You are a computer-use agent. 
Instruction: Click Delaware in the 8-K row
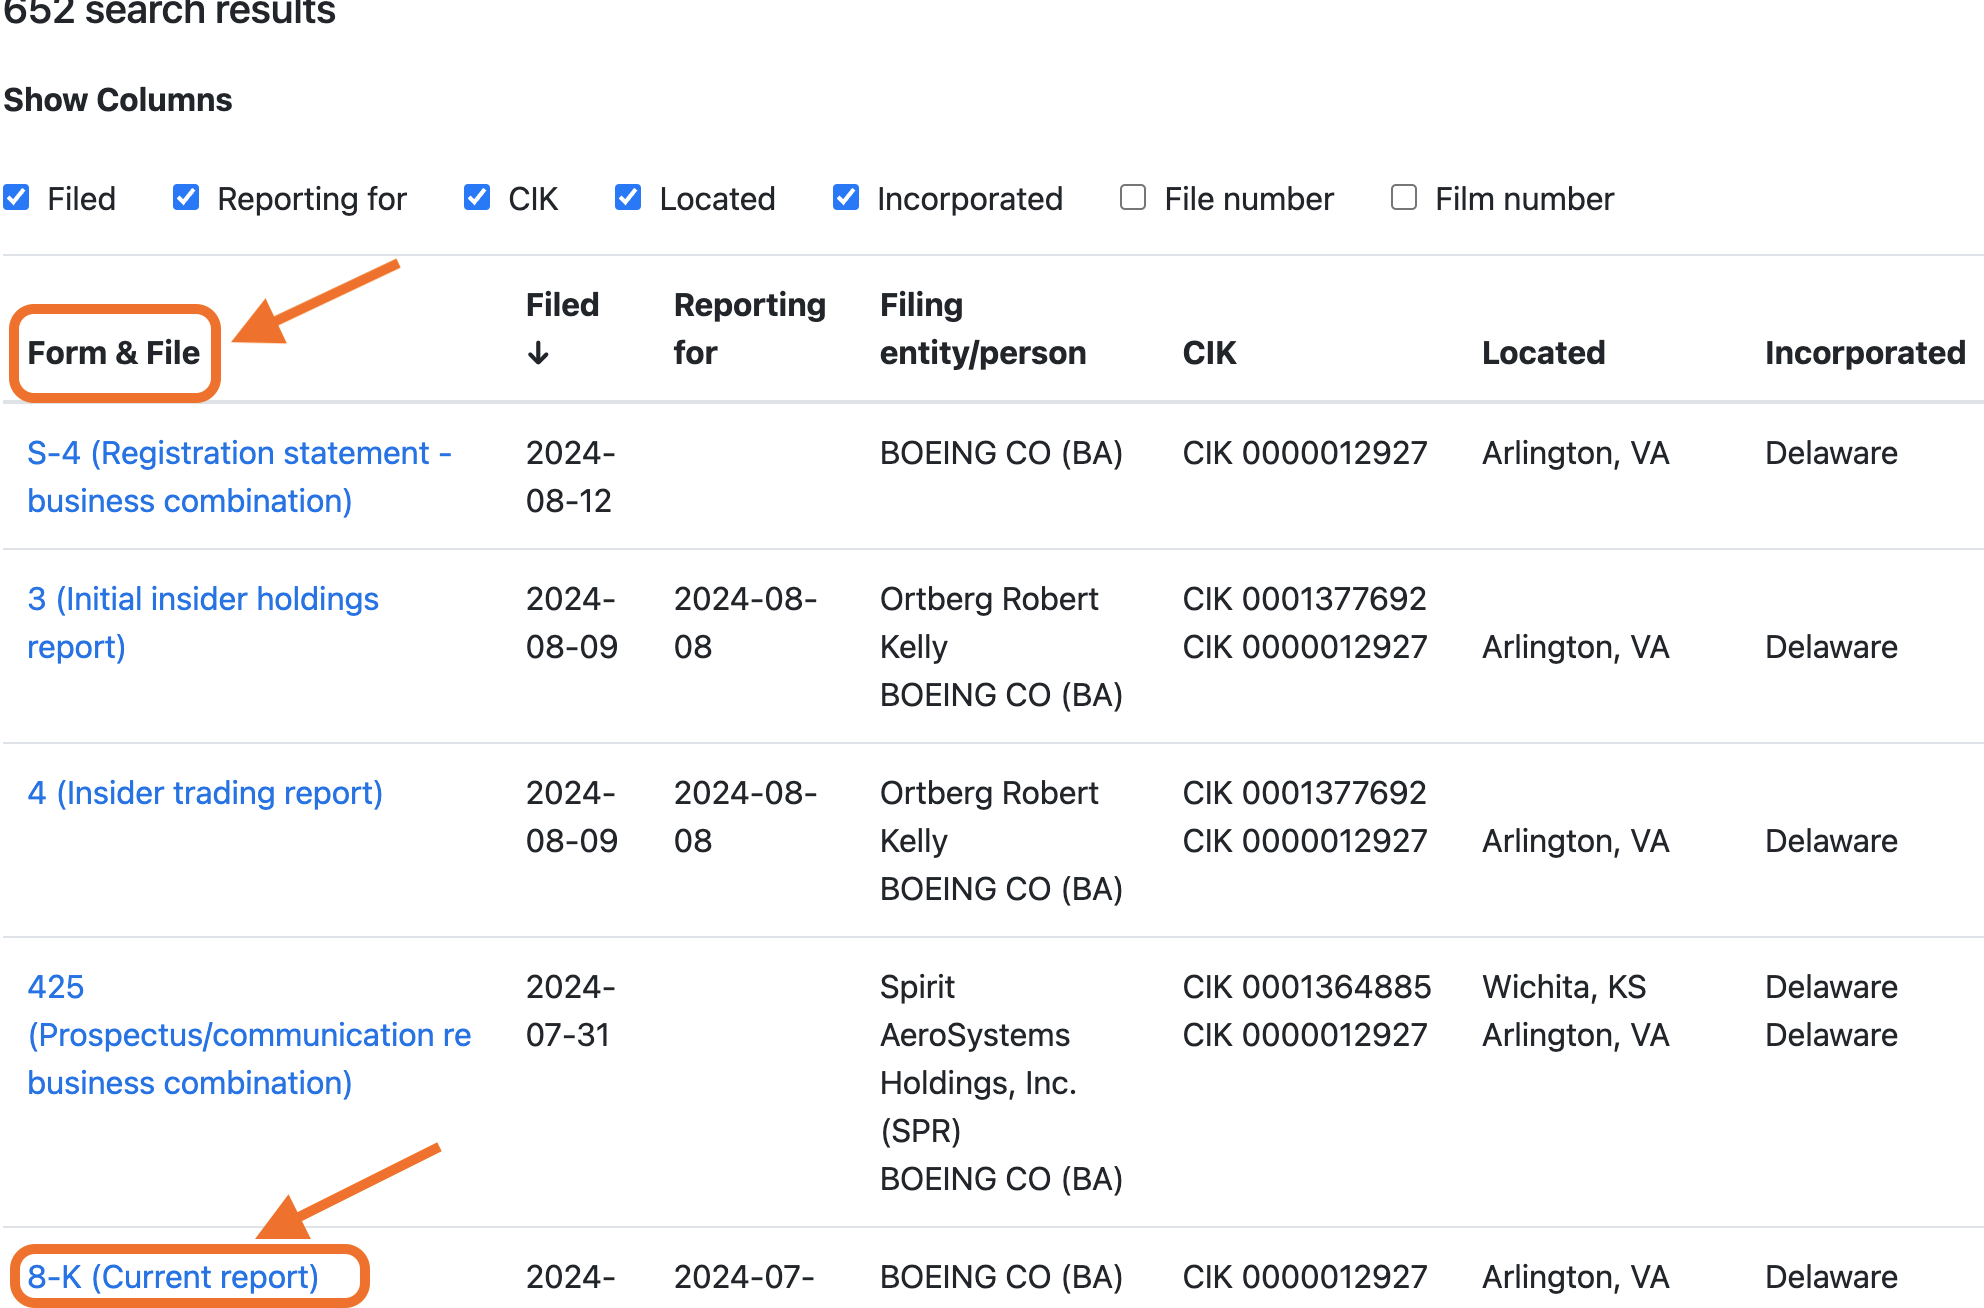(x=1831, y=1277)
